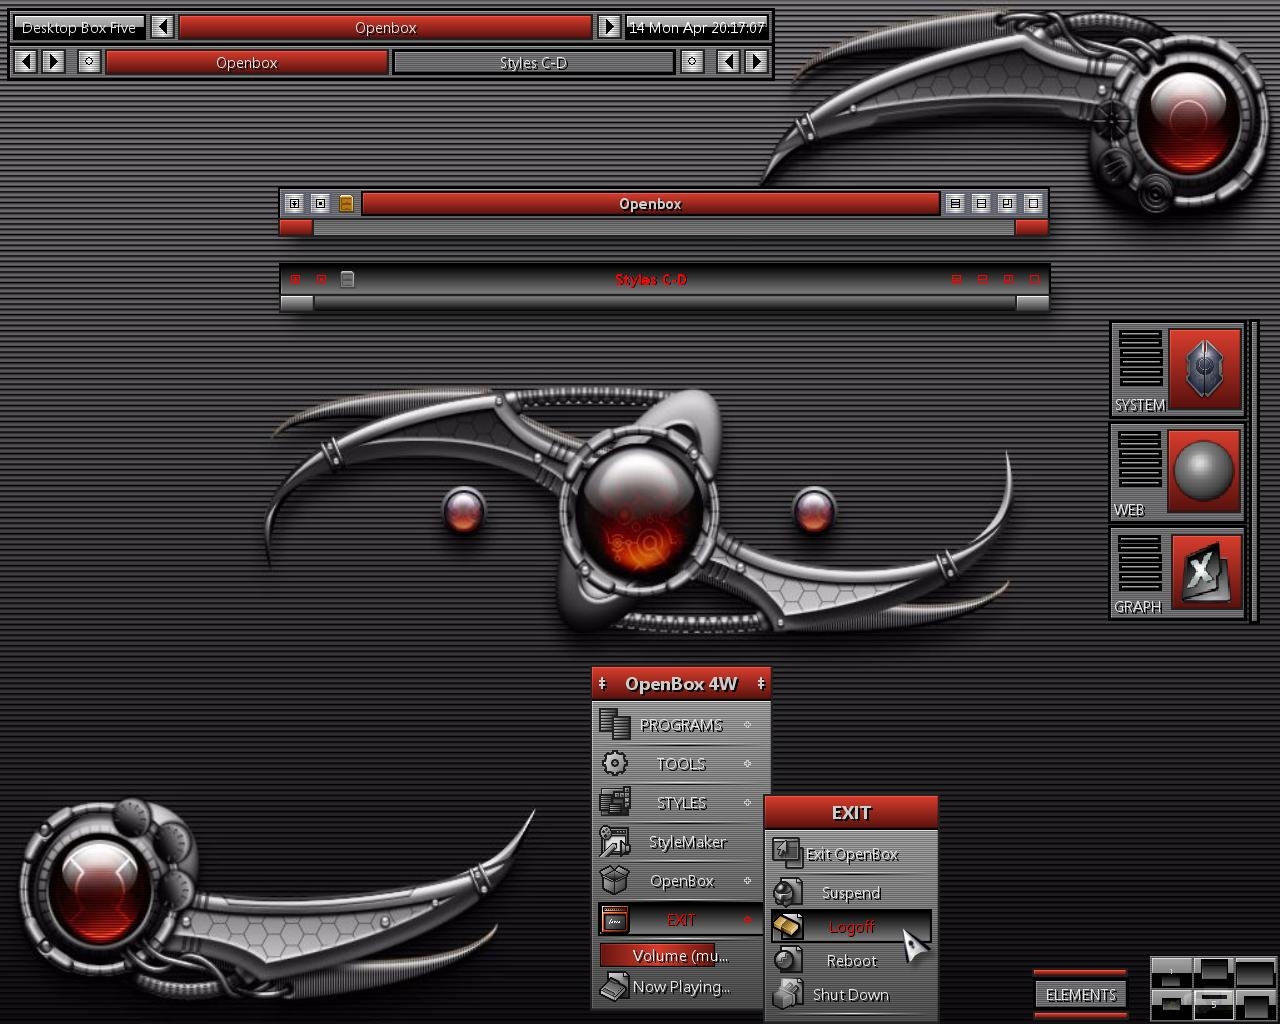Click the Now Playing player icon
Image resolution: width=1280 pixels, height=1024 pixels.
(x=614, y=987)
